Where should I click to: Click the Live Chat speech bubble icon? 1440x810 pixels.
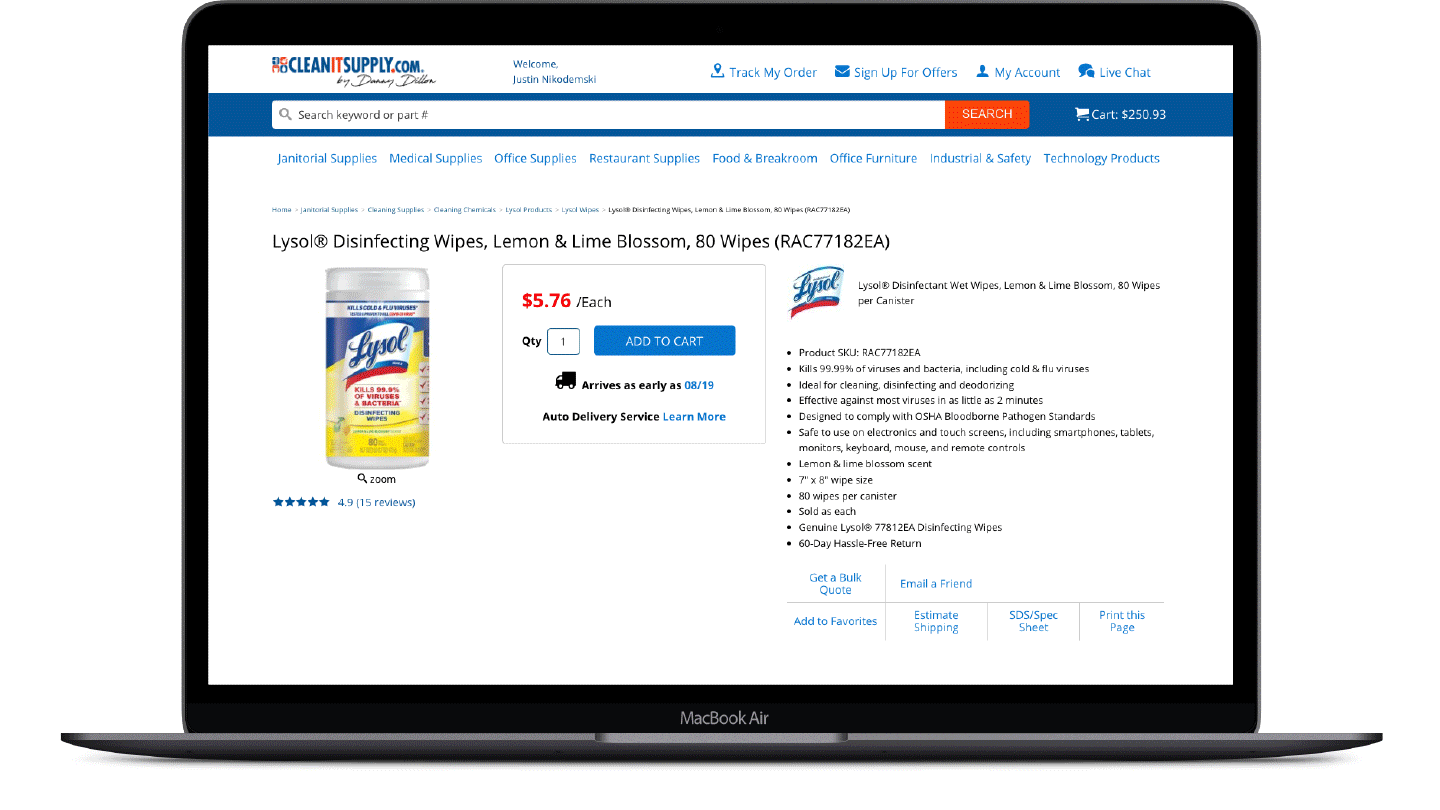click(1086, 71)
